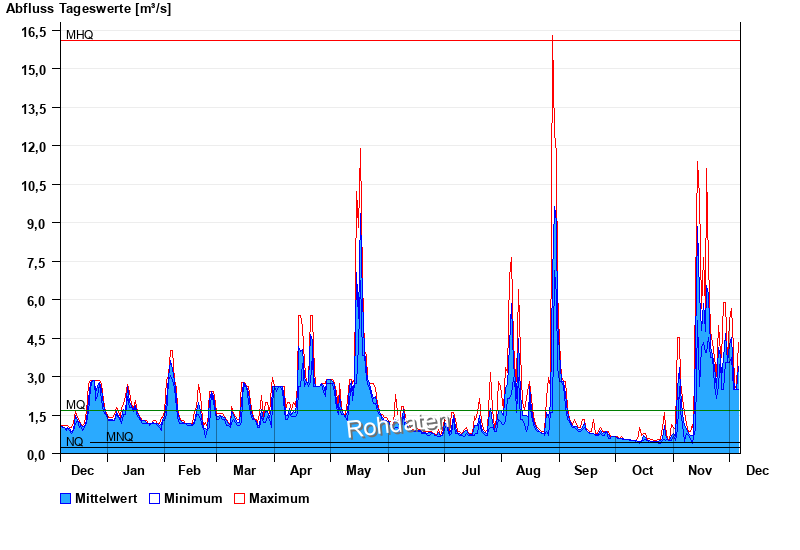800x550 pixels.
Task: Click the MNQ reference line label
Action: click(x=119, y=437)
